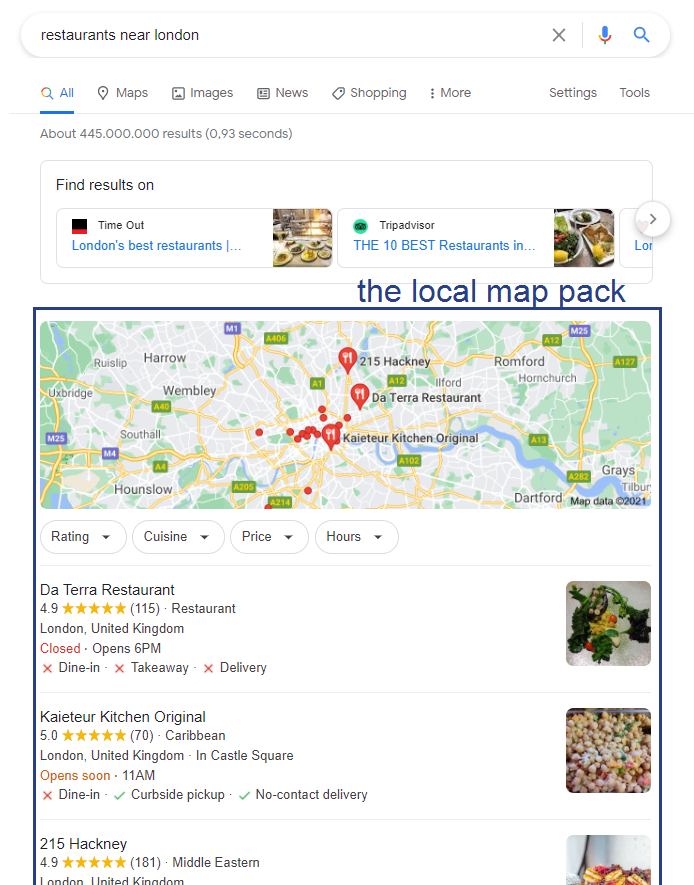Start voice search with microphone icon

pos(604,35)
